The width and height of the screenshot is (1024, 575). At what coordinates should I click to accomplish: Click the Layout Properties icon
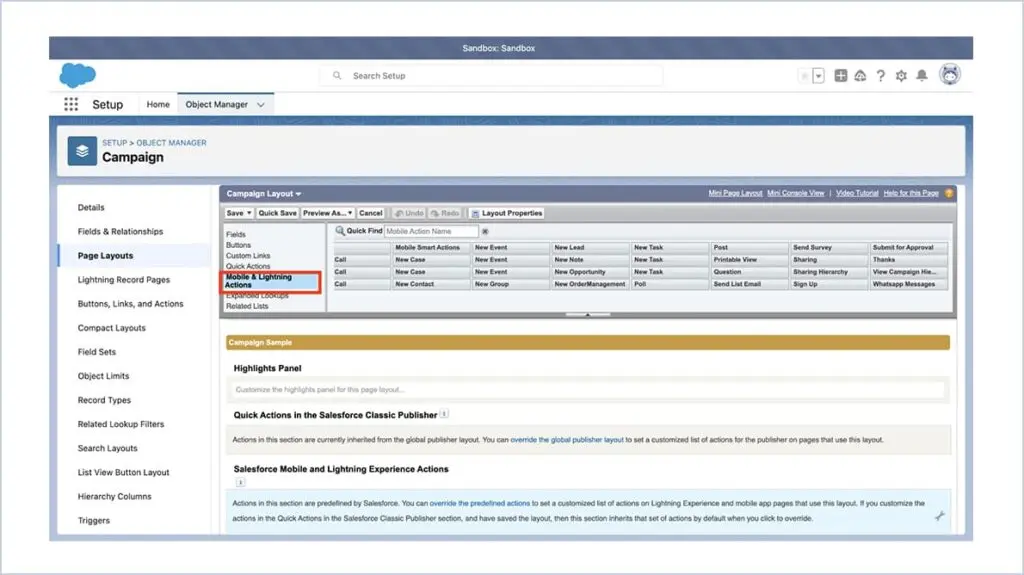pyautogui.click(x=475, y=214)
